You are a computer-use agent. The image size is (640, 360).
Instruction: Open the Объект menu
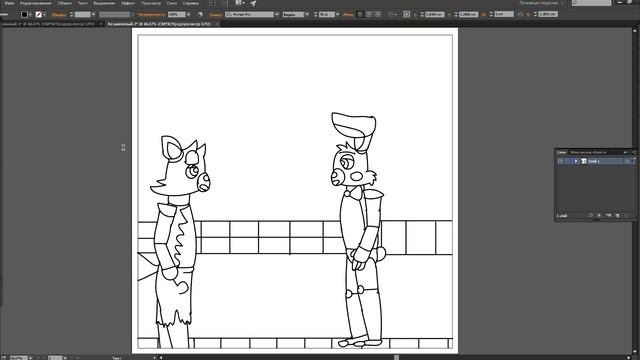[64, 3]
